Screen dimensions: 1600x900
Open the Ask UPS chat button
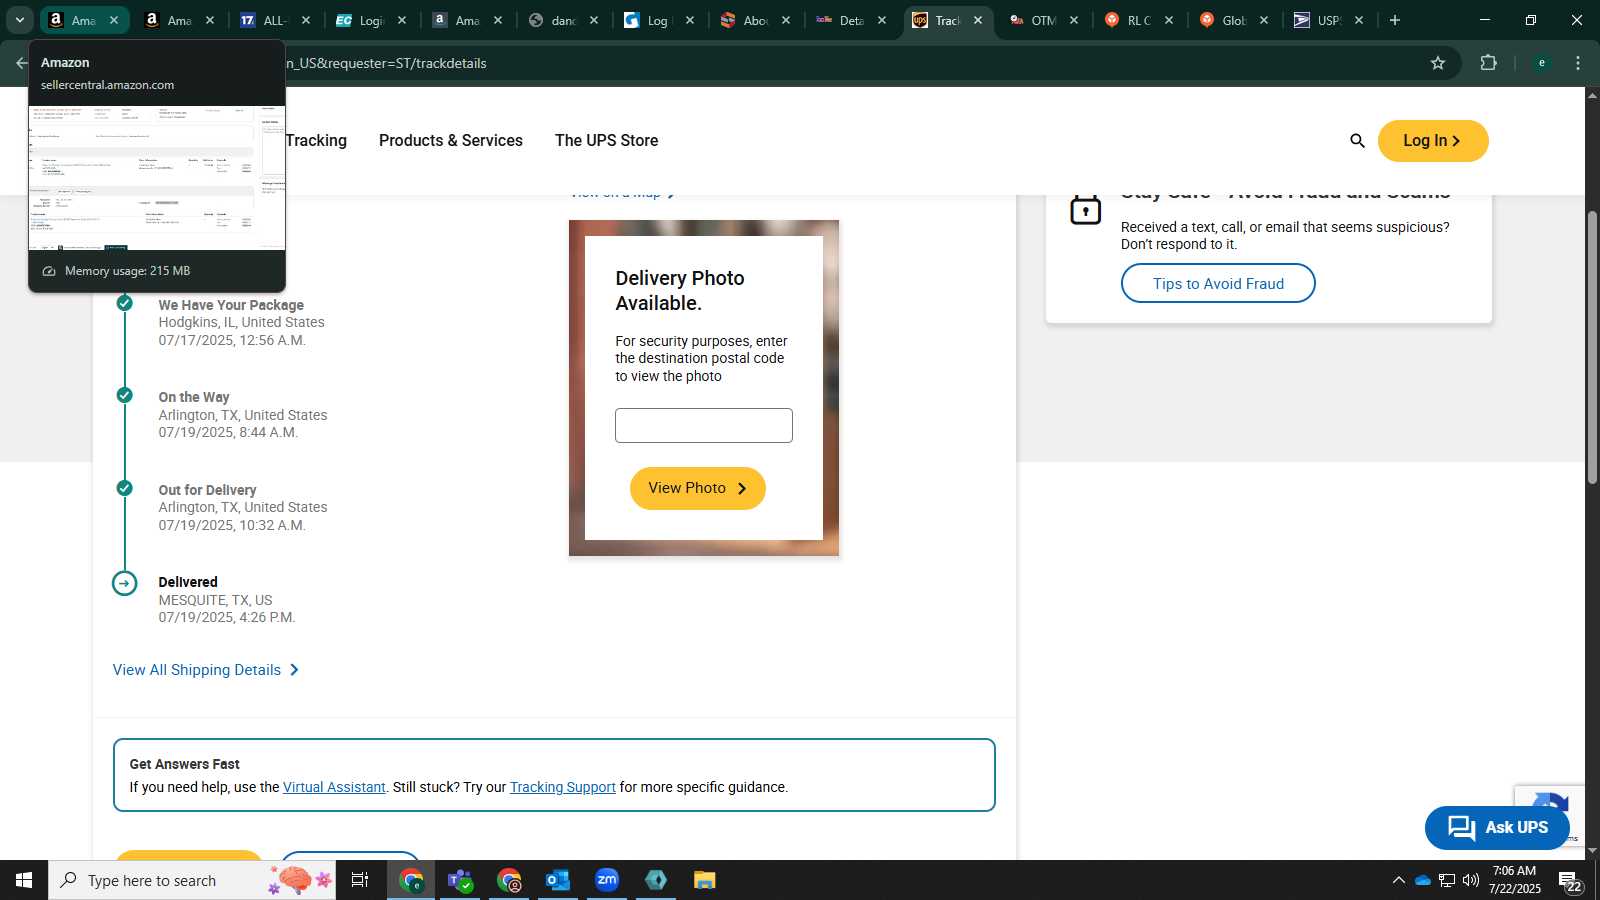point(1497,828)
